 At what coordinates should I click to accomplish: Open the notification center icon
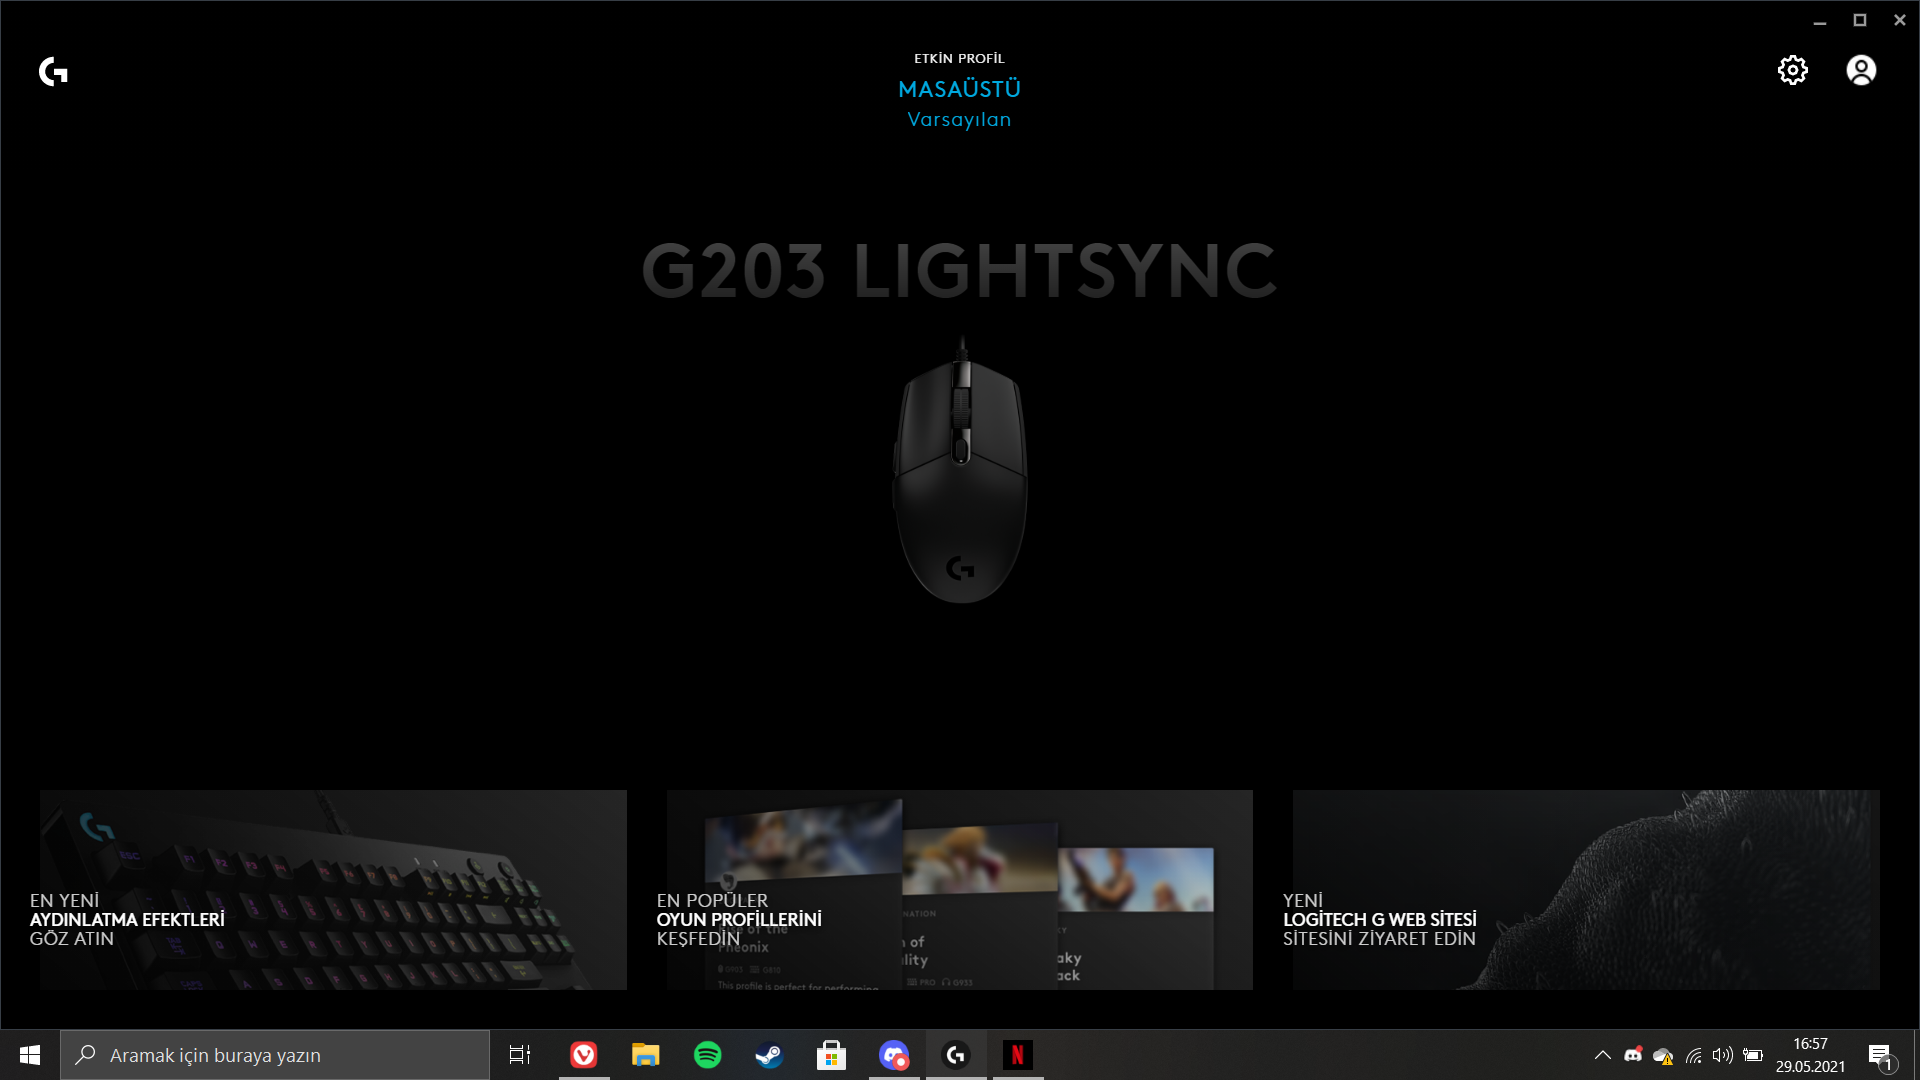point(1880,1056)
